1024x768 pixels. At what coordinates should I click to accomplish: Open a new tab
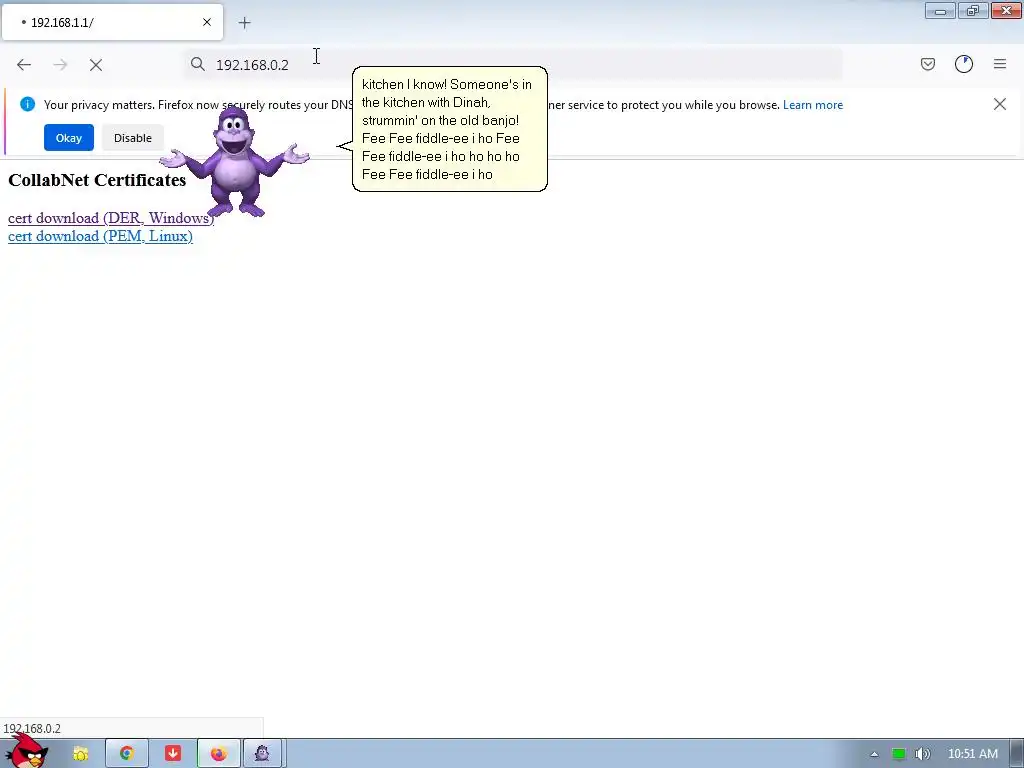coord(244,23)
